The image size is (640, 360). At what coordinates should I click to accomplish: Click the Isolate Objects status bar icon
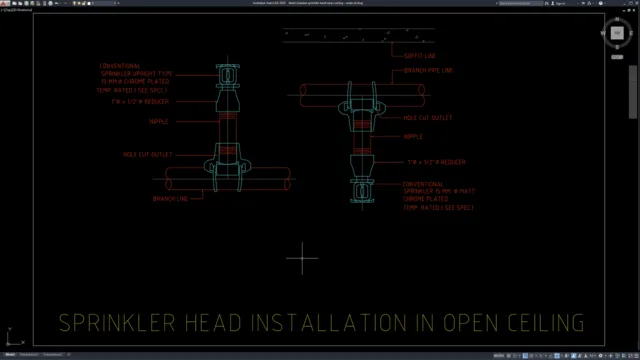tap(617, 356)
